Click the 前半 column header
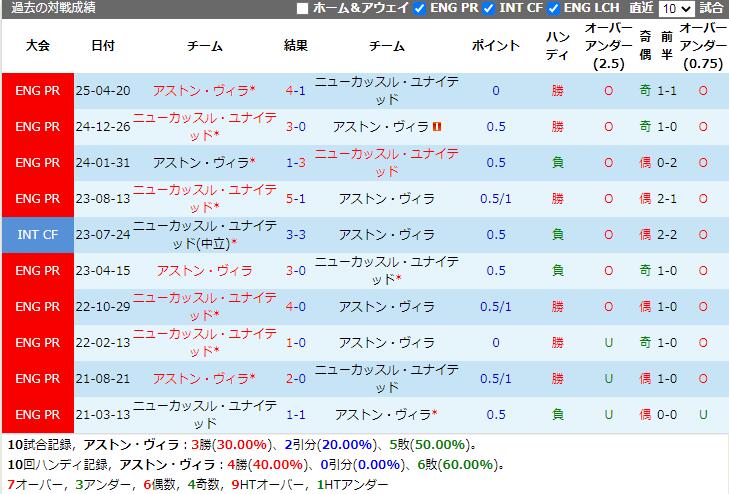The height and width of the screenshot is (494, 729). (667, 46)
